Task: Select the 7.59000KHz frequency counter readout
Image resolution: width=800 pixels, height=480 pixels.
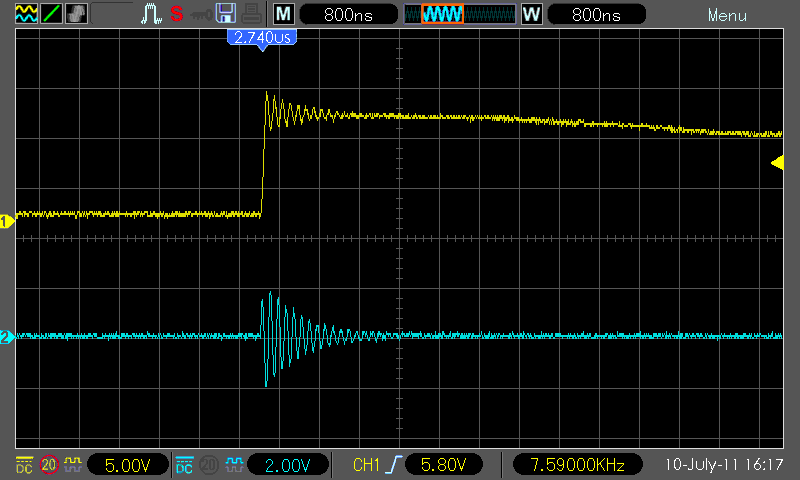Action: point(578,465)
